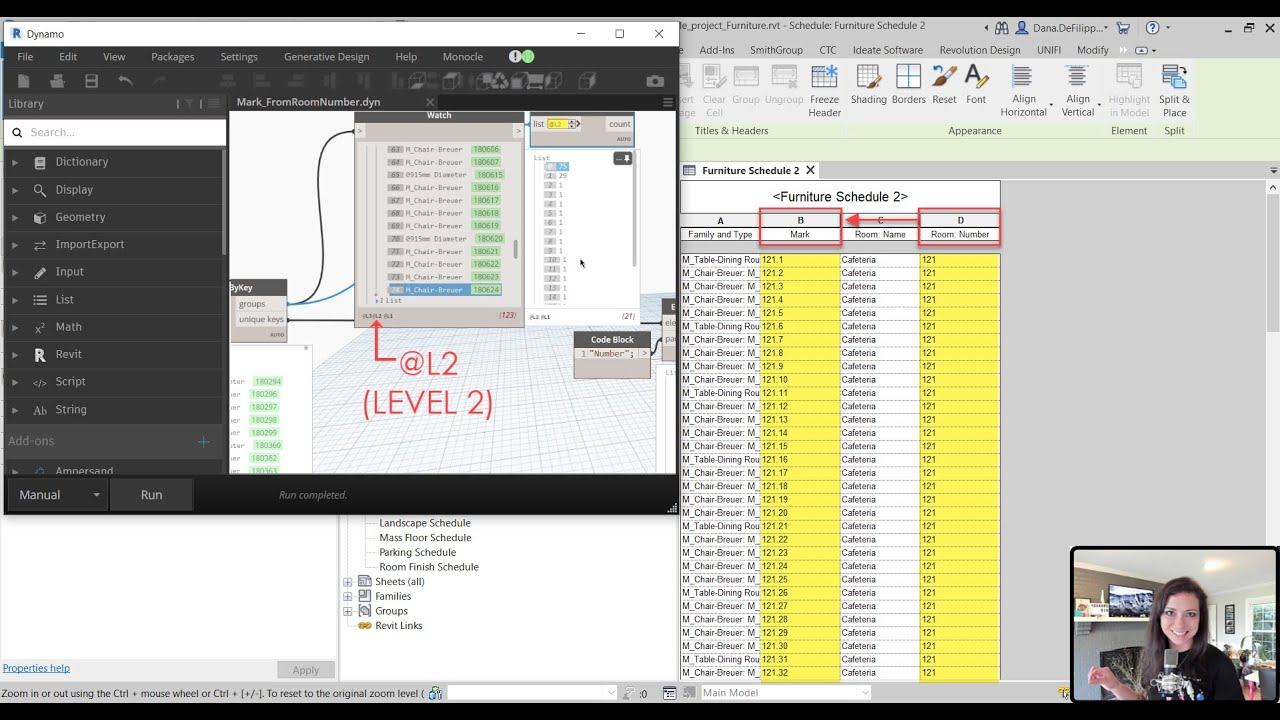The image size is (1280, 720).
Task: Close the Furniture Schedule 2 view tab
Action: (810, 170)
